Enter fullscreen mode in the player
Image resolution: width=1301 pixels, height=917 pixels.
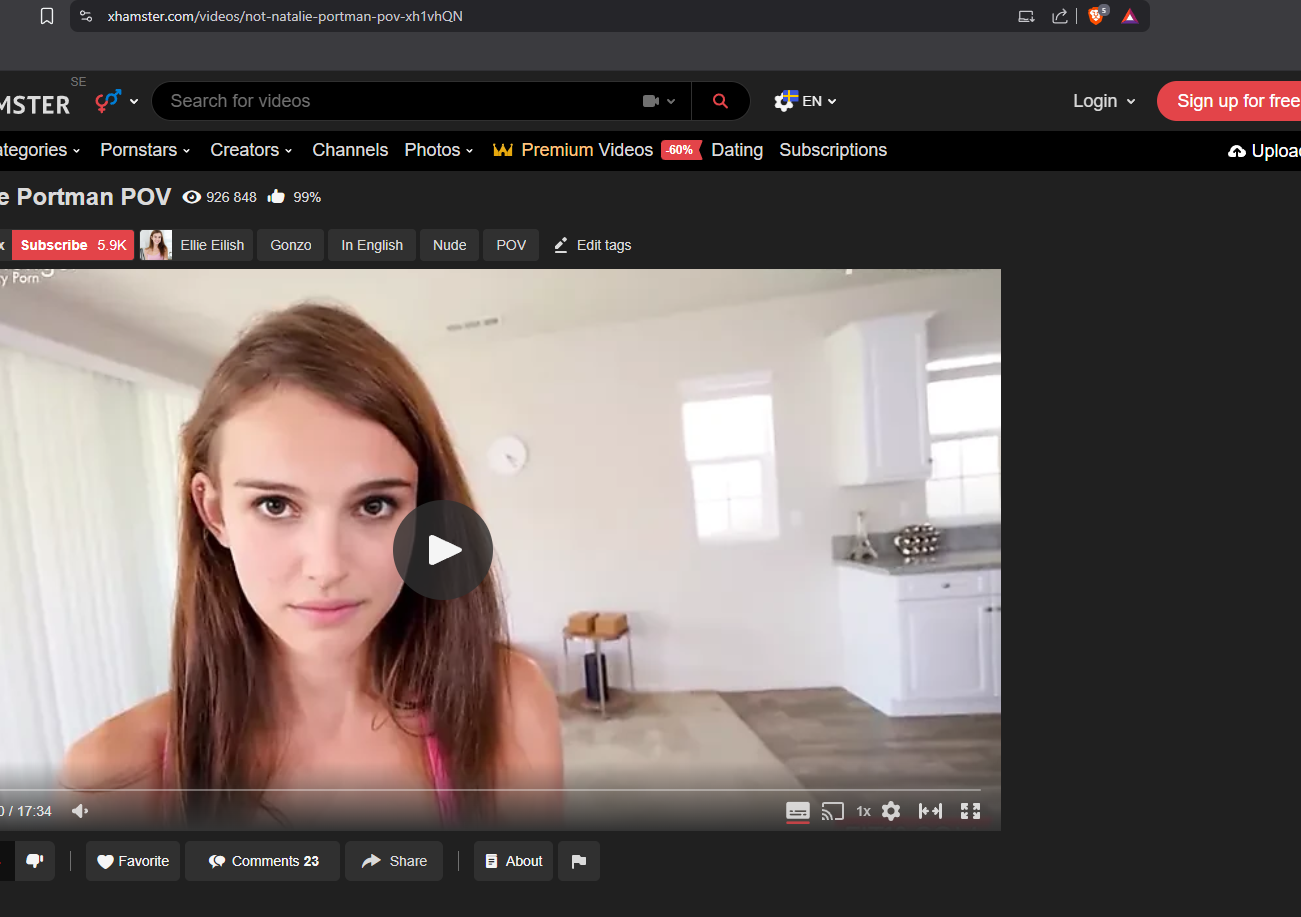click(x=970, y=811)
